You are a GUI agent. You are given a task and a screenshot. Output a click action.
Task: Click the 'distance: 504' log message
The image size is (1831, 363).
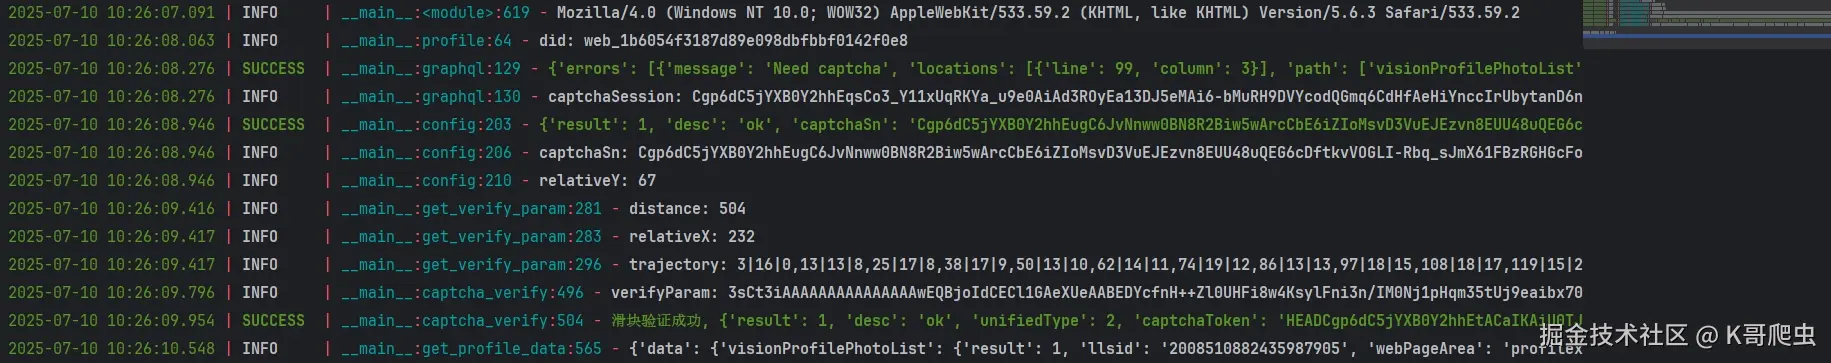(687, 209)
